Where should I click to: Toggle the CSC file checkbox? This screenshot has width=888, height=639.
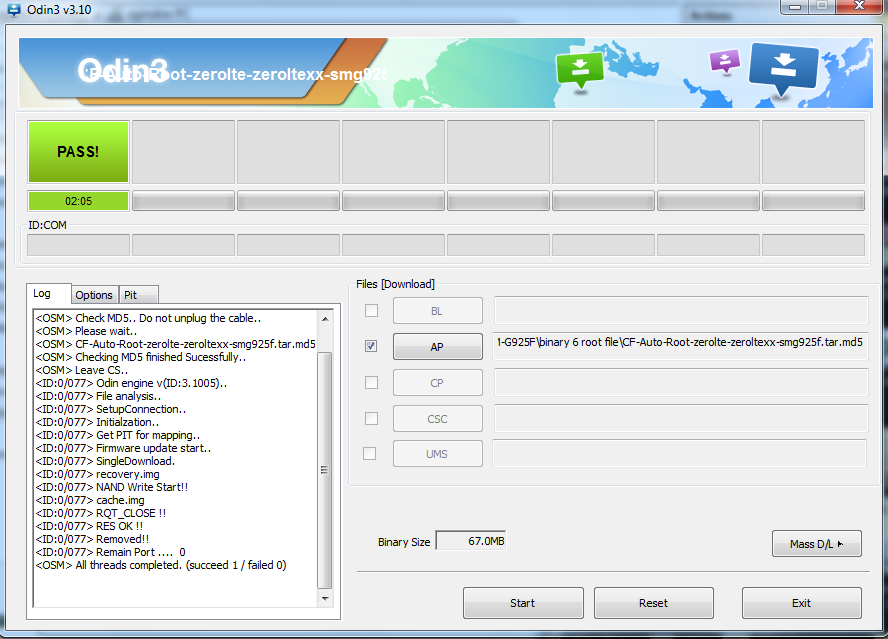click(x=372, y=418)
